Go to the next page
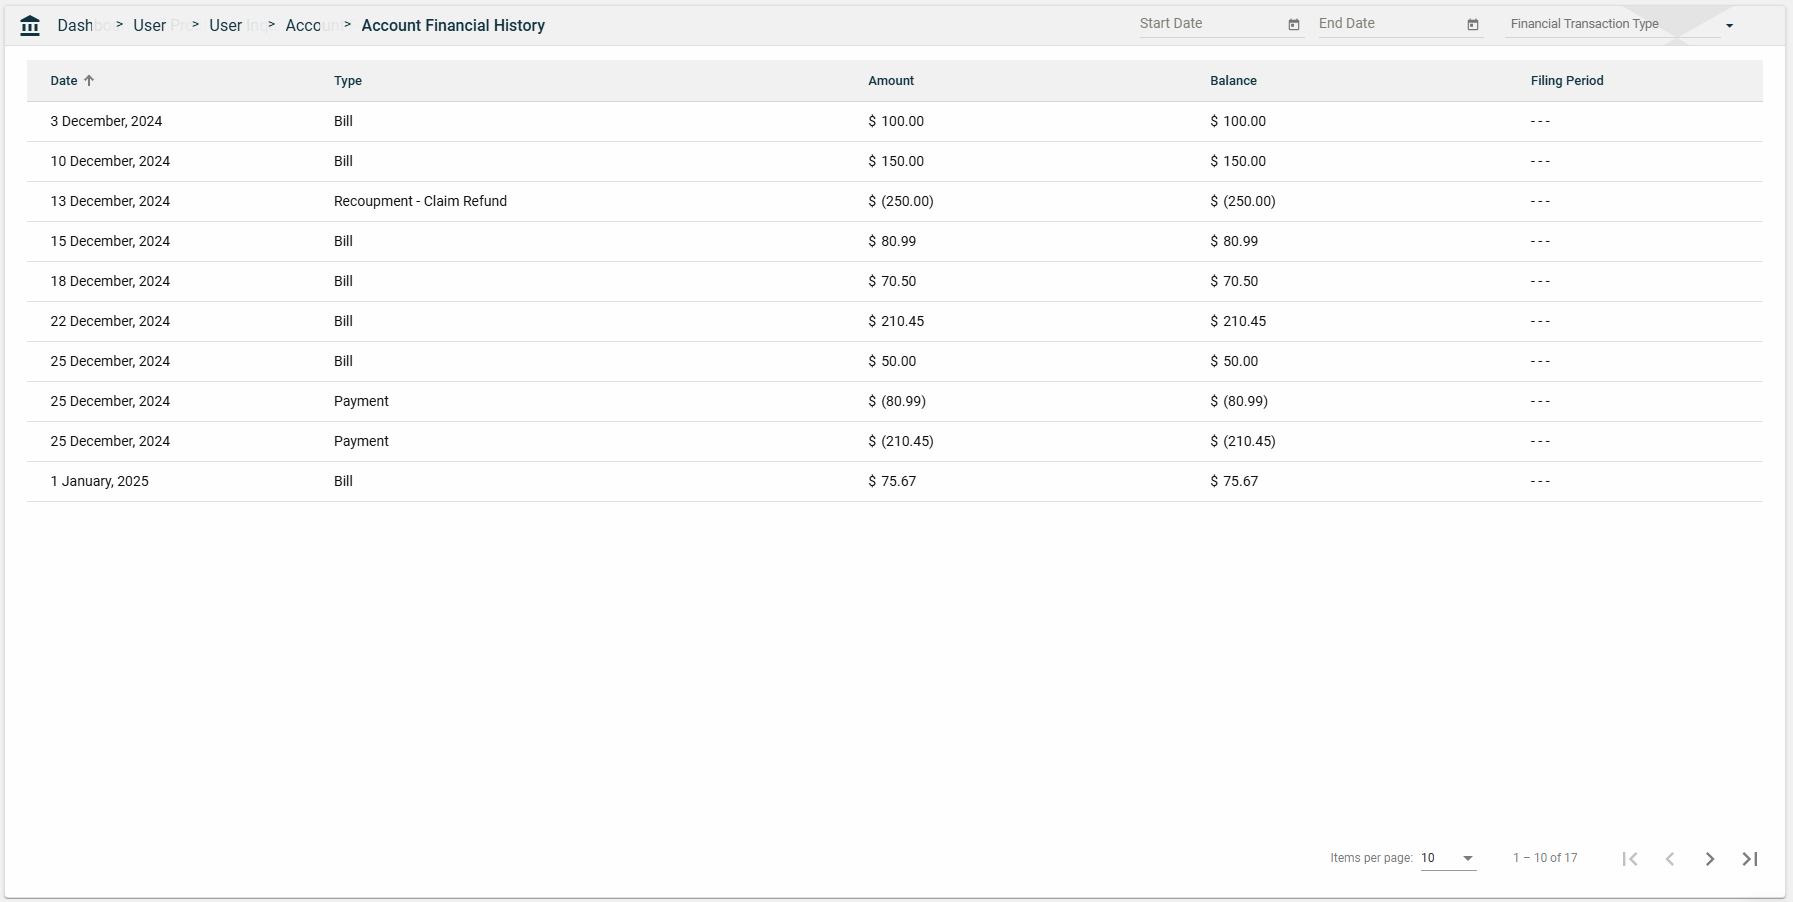 point(1709,859)
